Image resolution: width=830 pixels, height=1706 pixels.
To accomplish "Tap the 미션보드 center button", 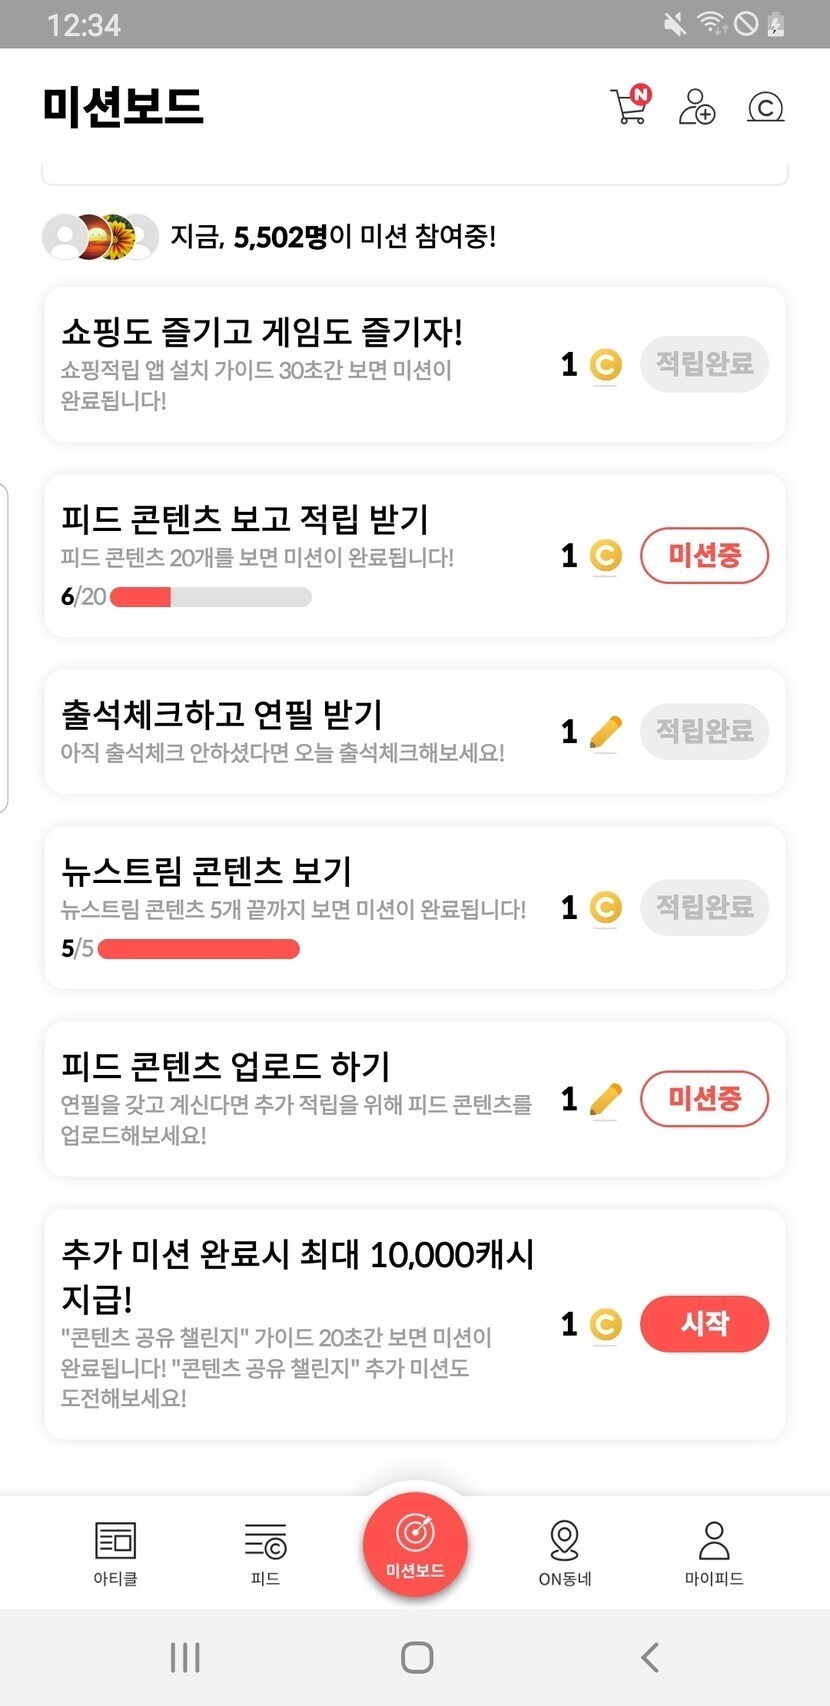I will pos(415,1543).
